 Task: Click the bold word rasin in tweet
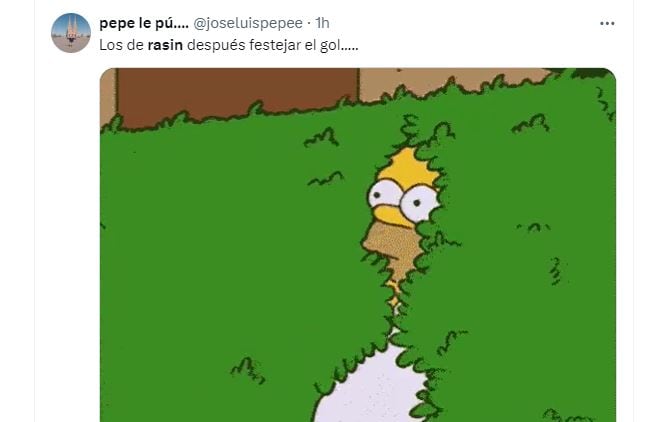point(165,45)
